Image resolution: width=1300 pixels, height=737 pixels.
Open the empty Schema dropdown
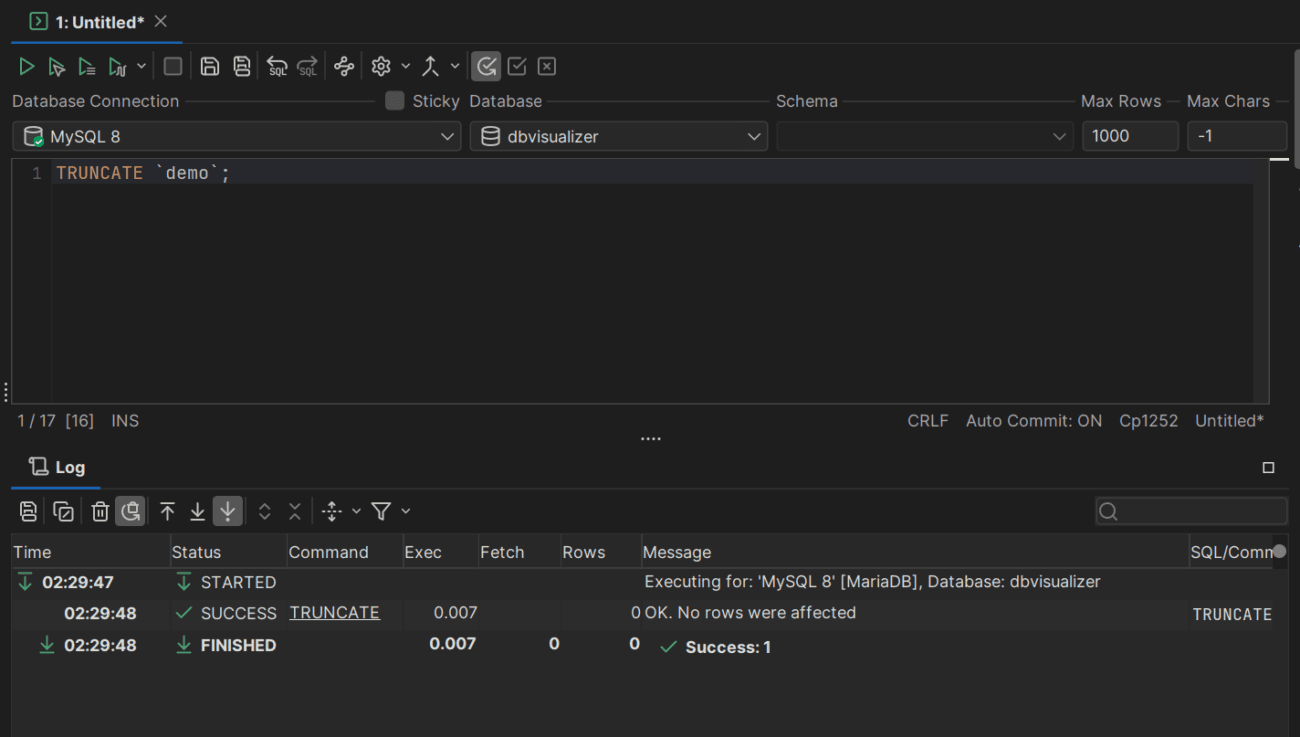(924, 137)
